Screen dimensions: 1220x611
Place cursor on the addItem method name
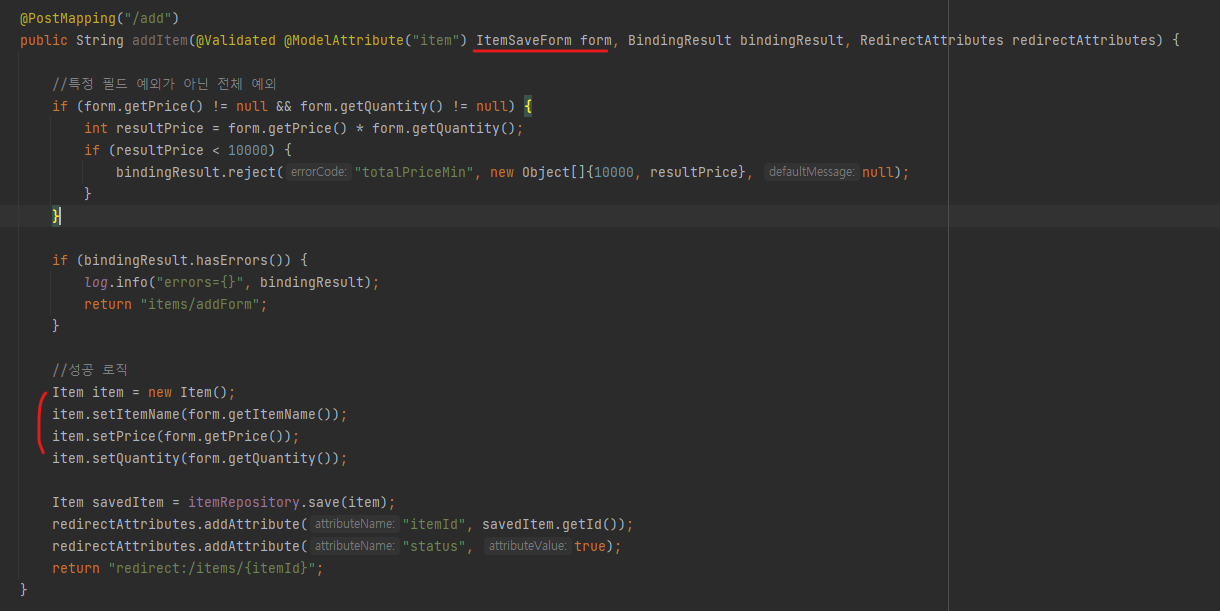(160, 40)
